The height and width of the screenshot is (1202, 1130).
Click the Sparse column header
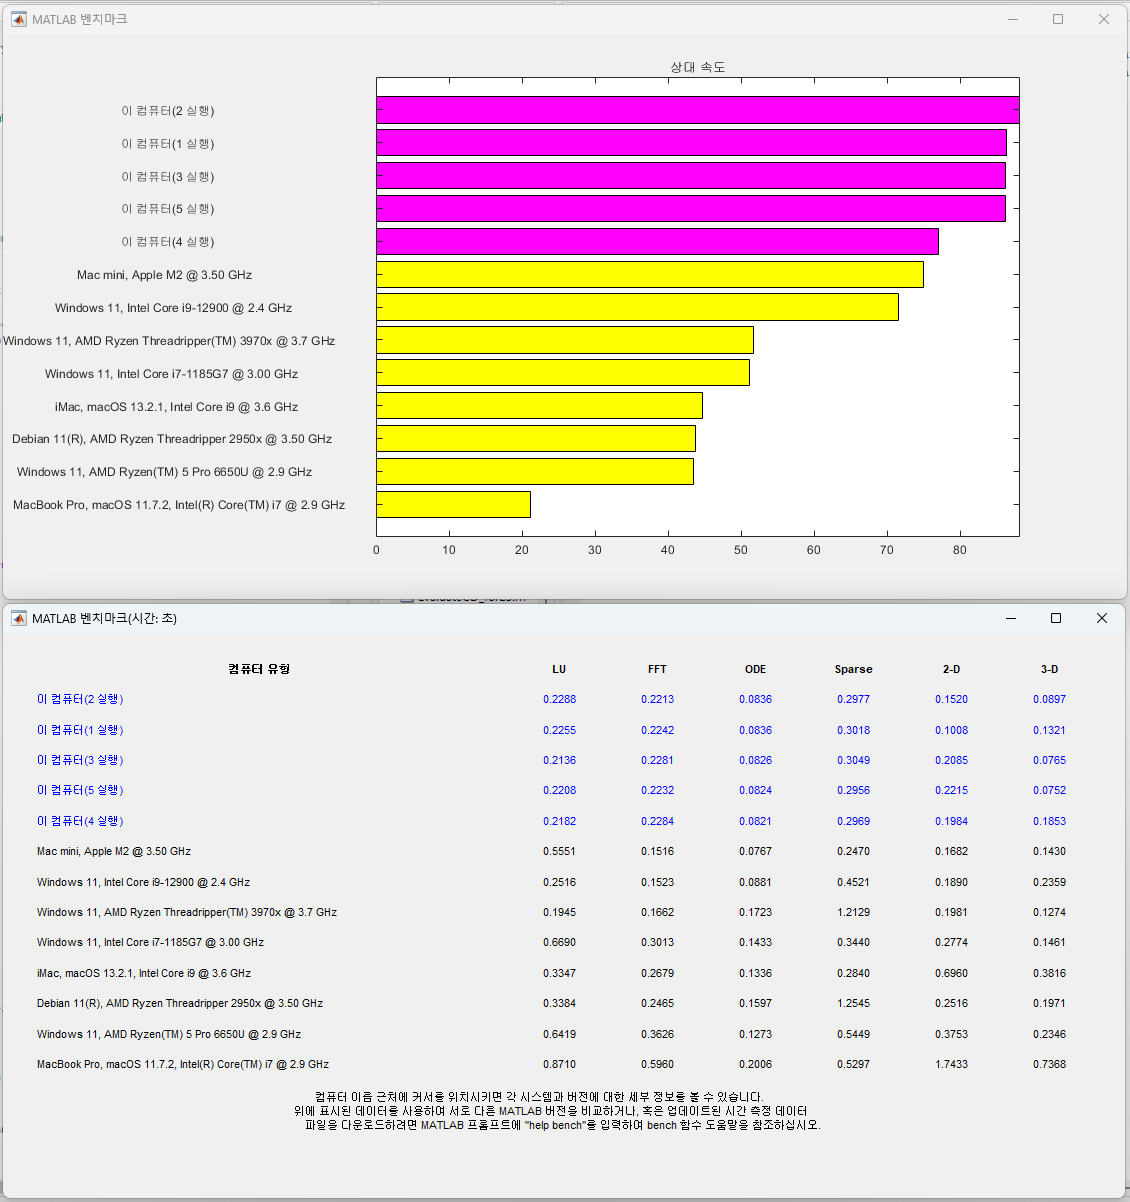pyautogui.click(x=854, y=669)
